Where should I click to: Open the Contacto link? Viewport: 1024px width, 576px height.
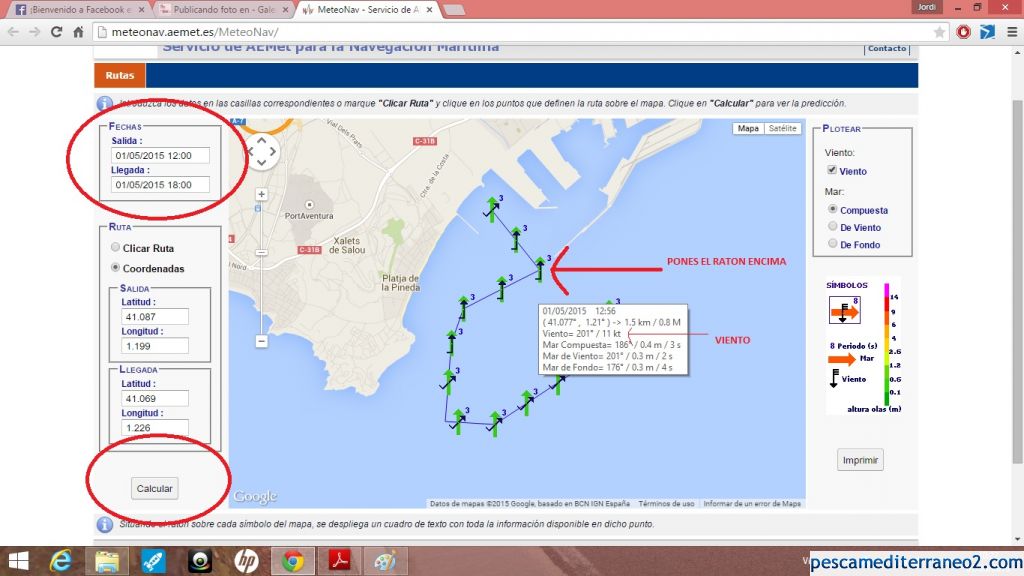[x=887, y=48]
